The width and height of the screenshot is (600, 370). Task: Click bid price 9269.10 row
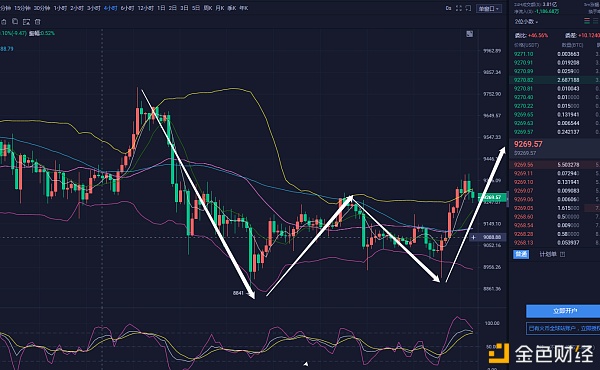[554, 182]
